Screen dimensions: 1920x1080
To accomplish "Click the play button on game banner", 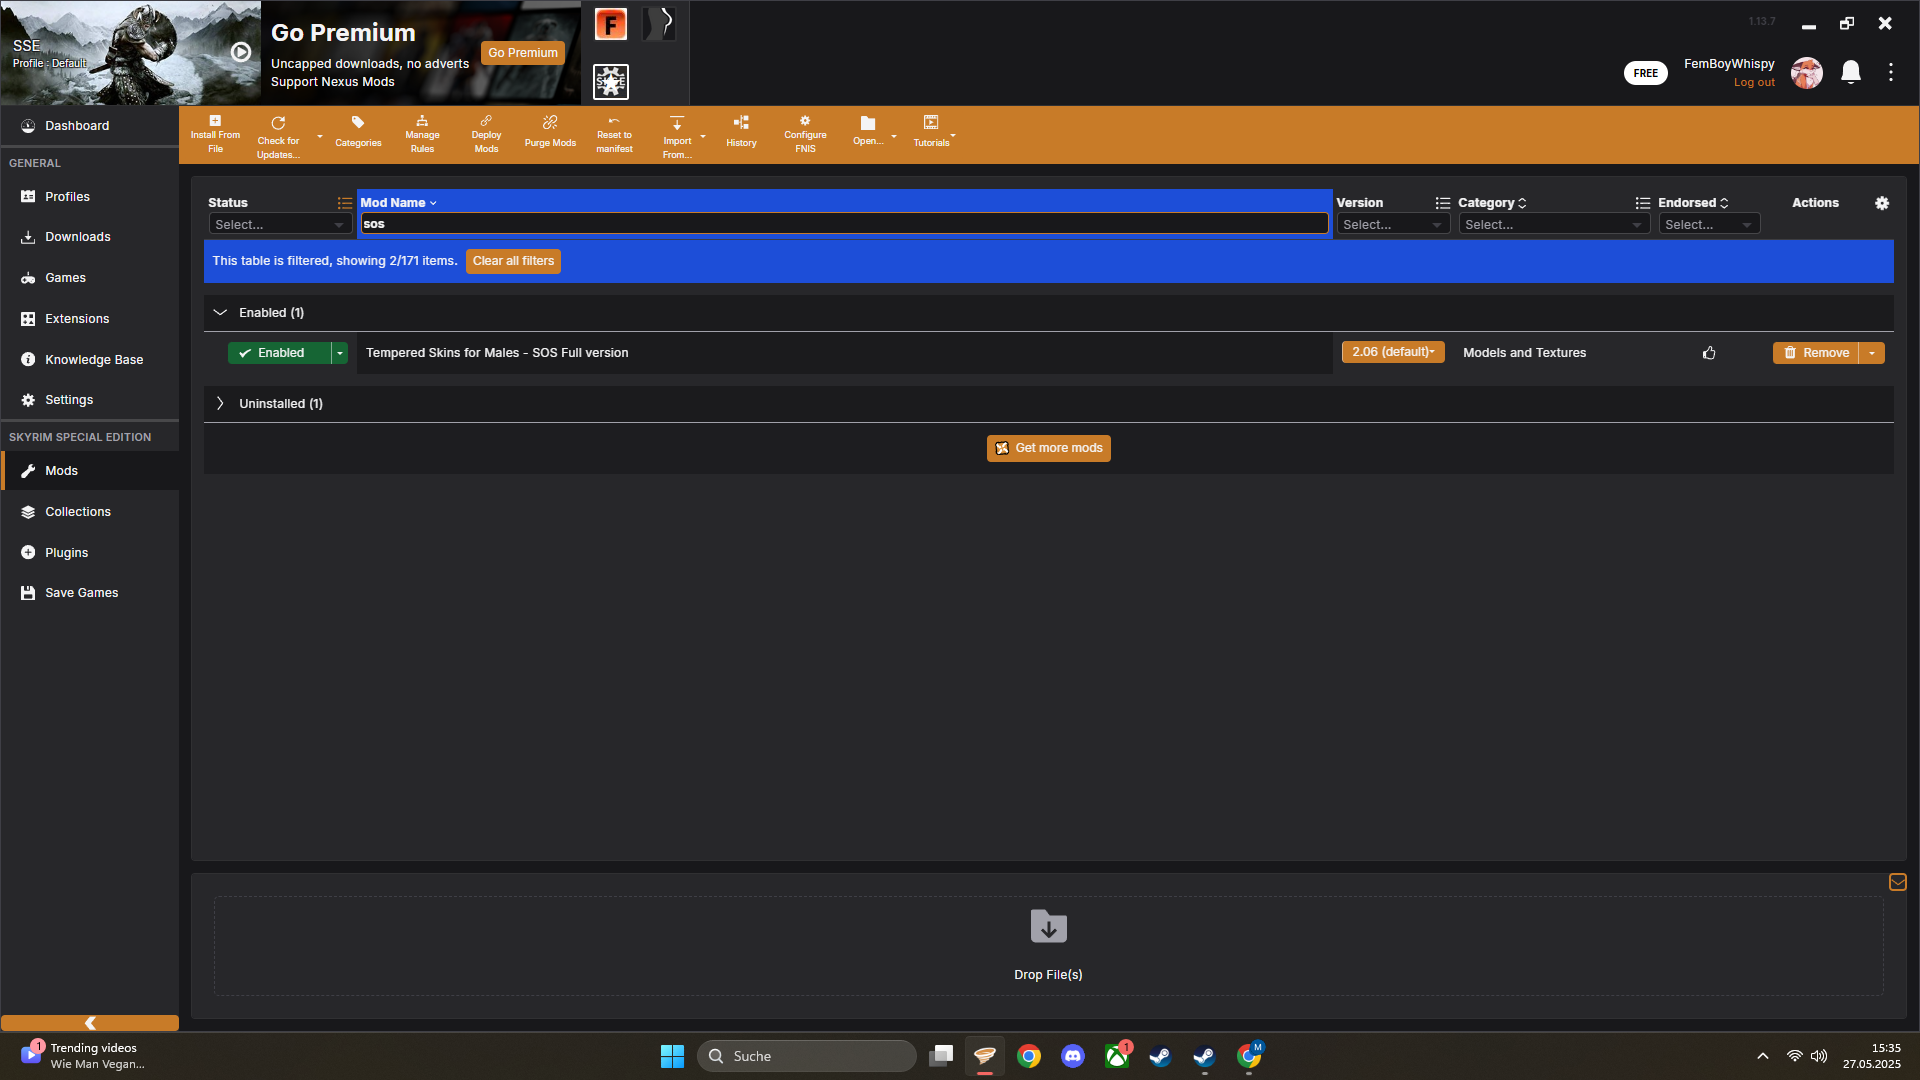I will click(241, 52).
